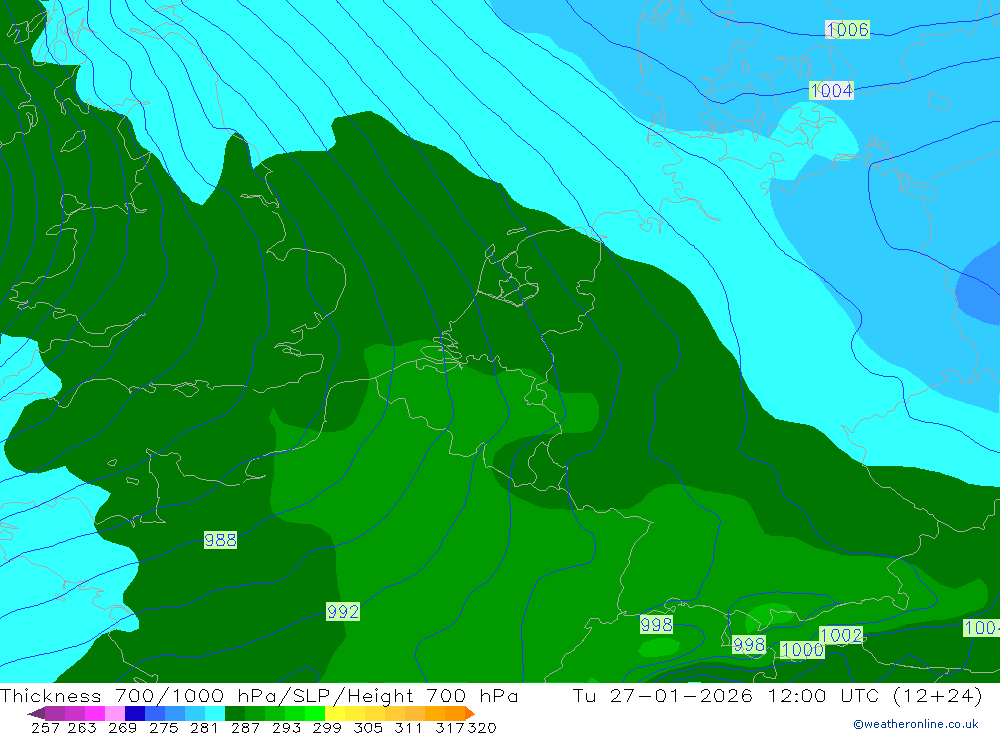This screenshot has width=1000, height=733.
Task: Click the purple left arrow of color scale
Action: (x=36, y=713)
